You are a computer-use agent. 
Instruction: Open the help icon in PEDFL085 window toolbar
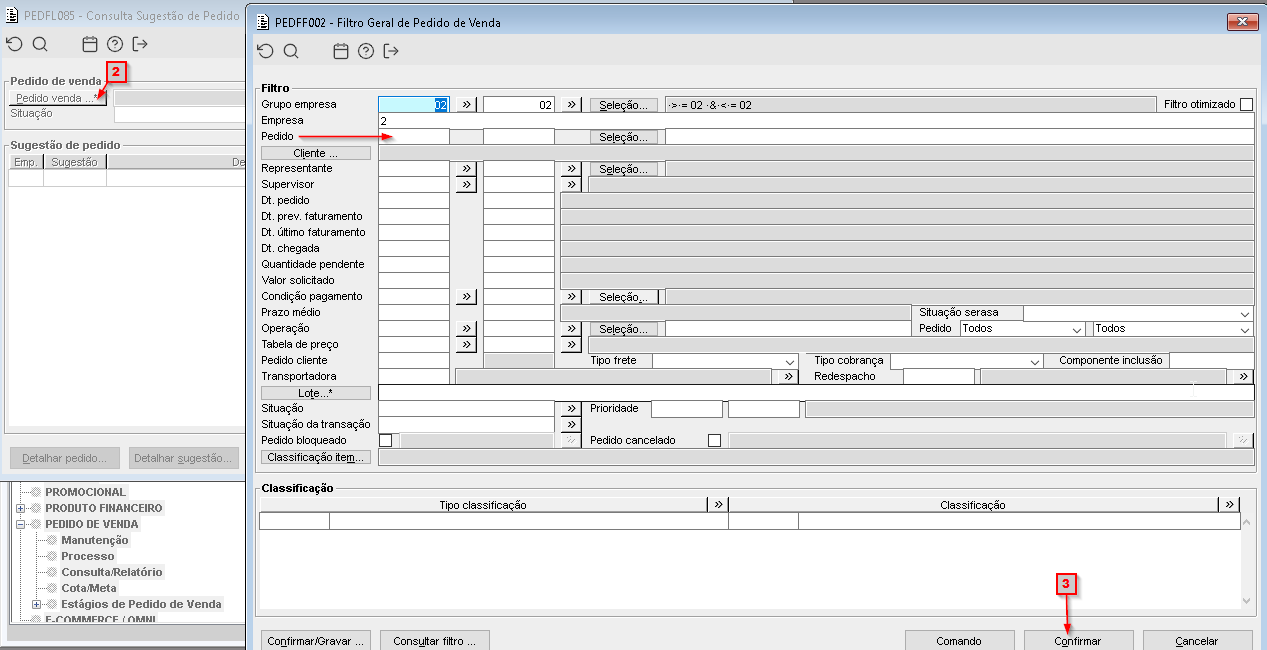click(115, 44)
